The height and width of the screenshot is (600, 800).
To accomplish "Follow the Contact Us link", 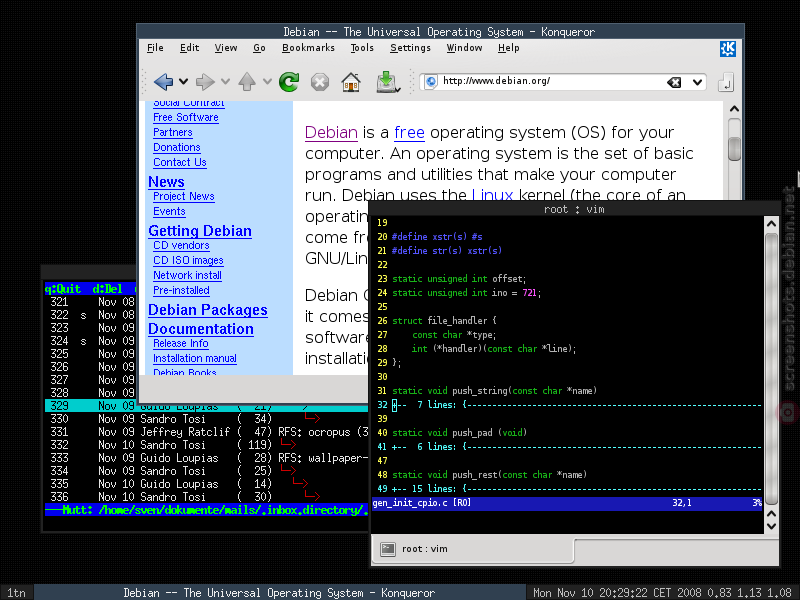I will click(x=180, y=162).
